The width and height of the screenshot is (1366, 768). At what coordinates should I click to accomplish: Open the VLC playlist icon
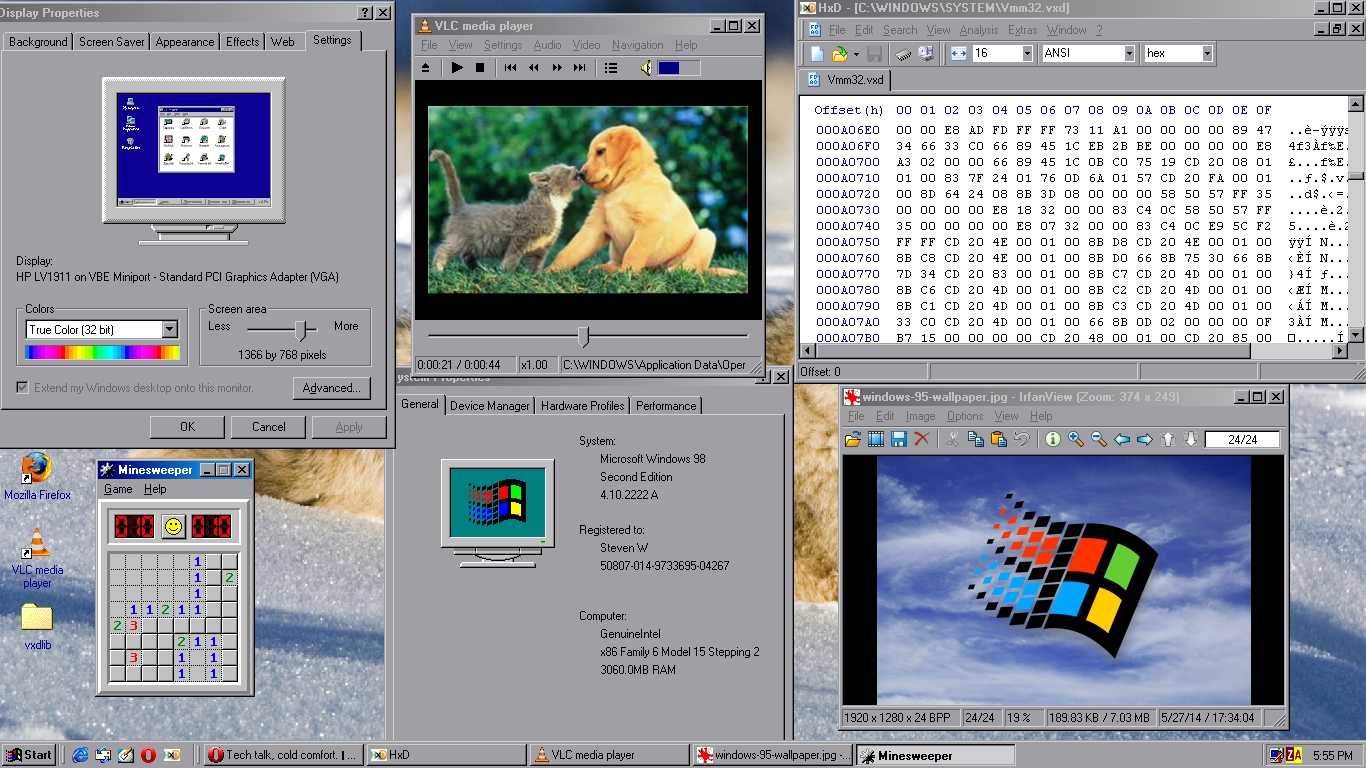pos(611,68)
